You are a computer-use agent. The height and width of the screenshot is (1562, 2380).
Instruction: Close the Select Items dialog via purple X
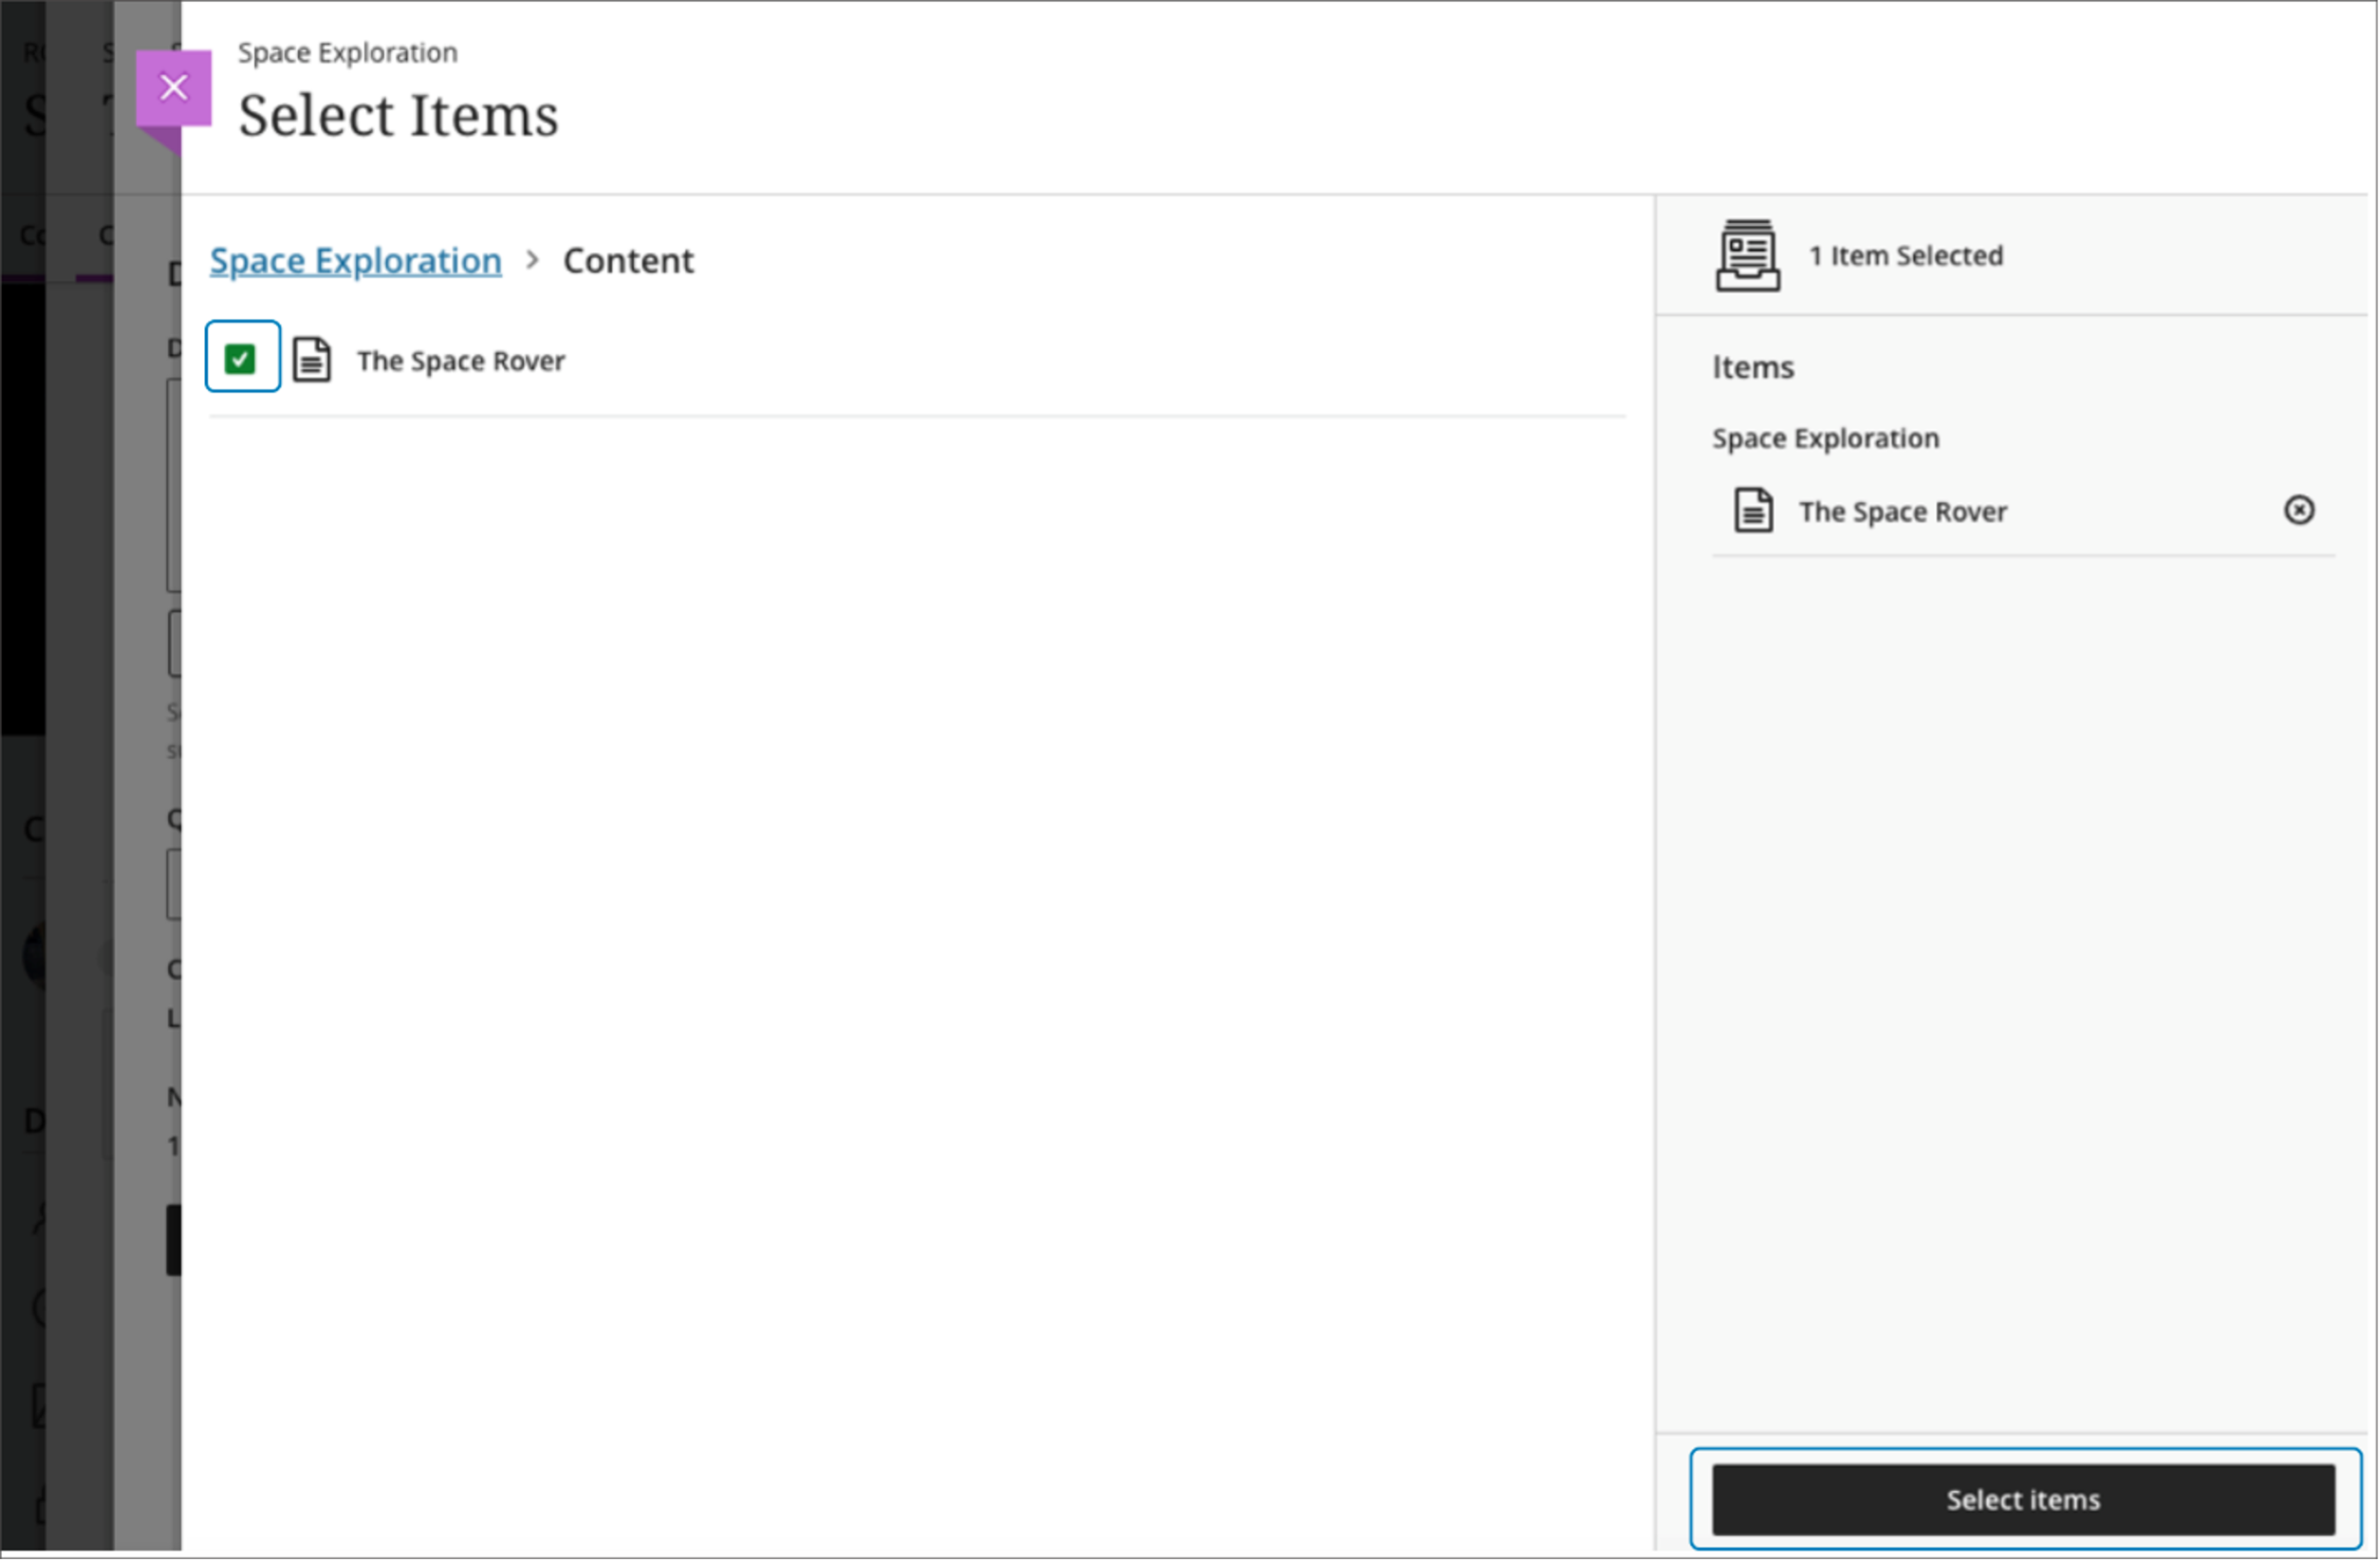pos(174,87)
